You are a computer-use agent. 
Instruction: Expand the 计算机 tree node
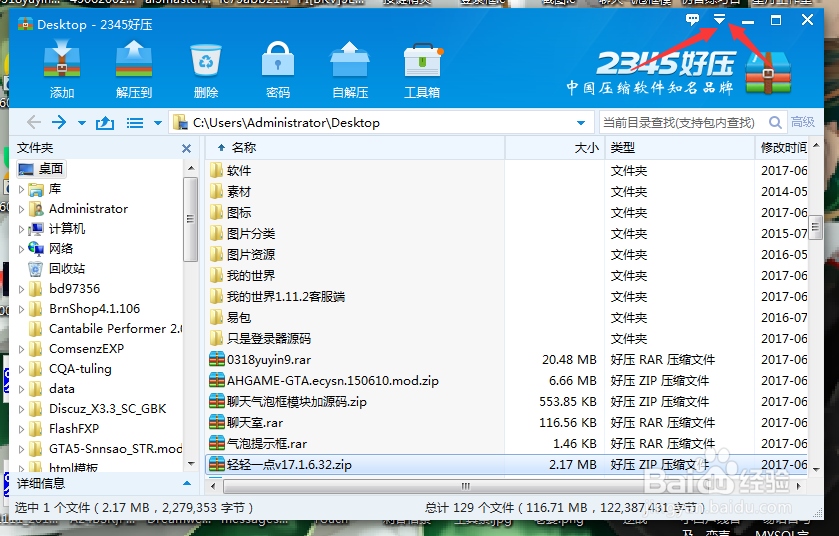pos(21,229)
